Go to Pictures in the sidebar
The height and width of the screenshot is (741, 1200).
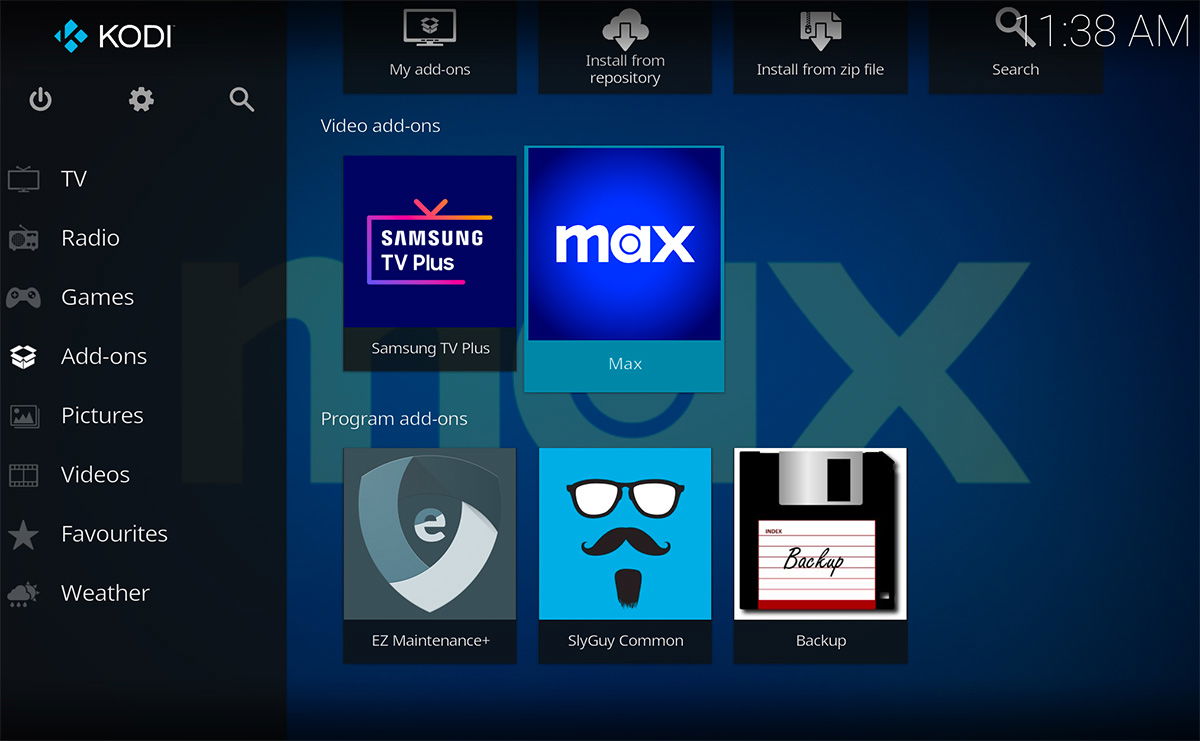click(102, 415)
